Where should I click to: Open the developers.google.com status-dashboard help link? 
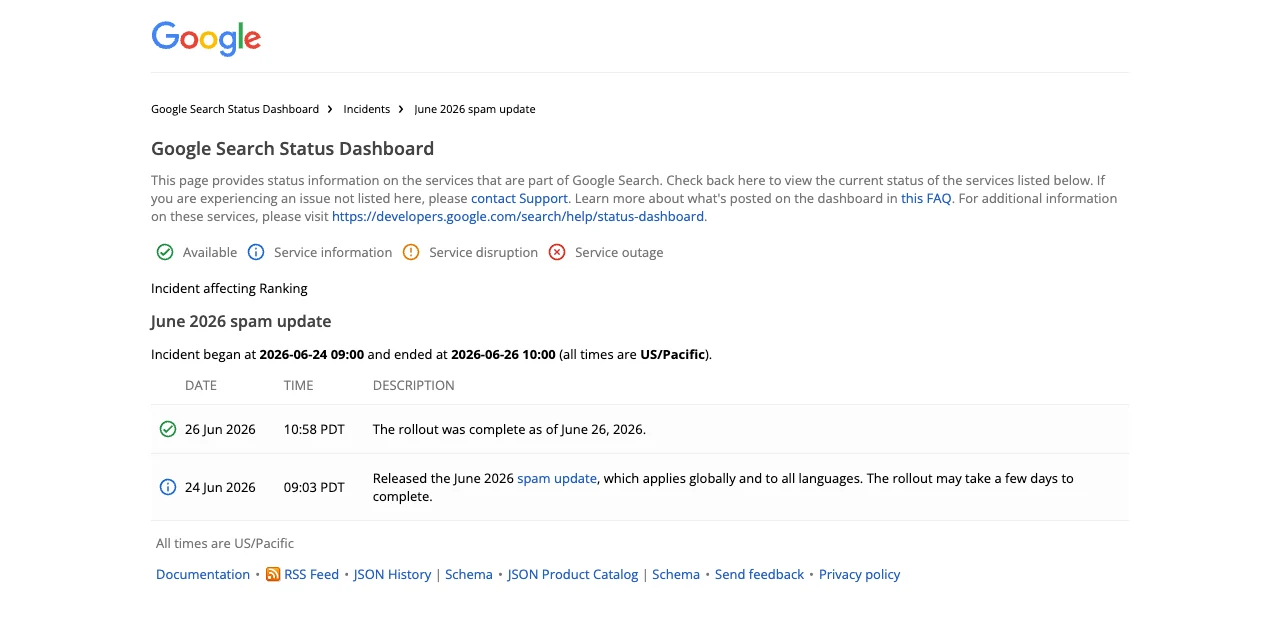(x=518, y=216)
